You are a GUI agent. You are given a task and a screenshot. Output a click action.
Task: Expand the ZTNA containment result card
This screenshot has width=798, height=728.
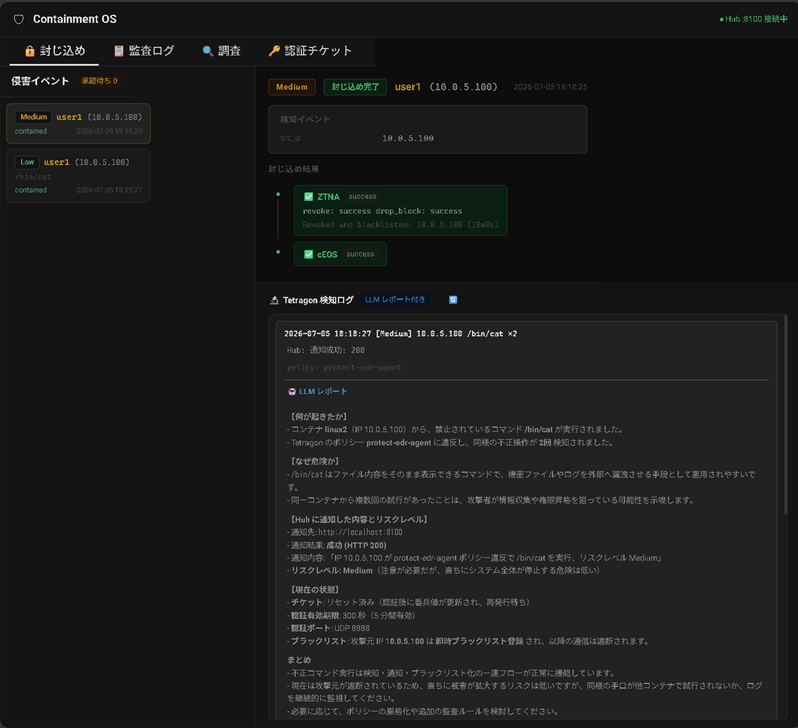401,210
